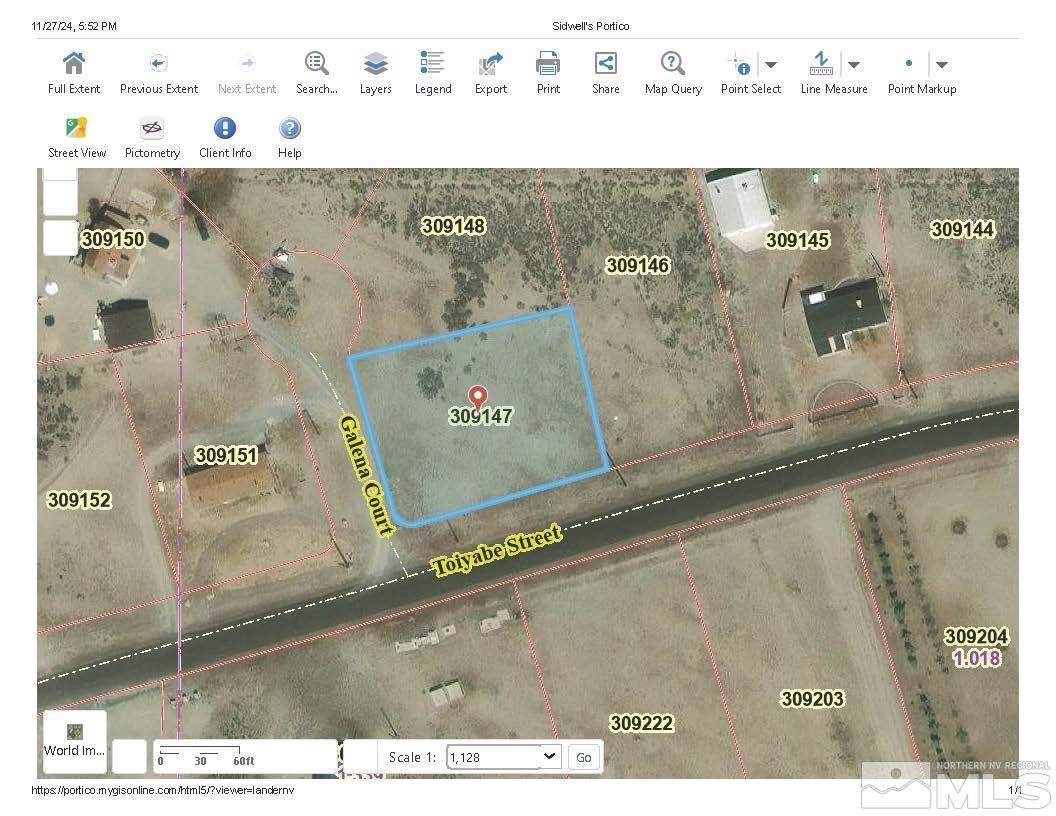The height and width of the screenshot is (816, 1056).
Task: Show the map Legend
Action: [433, 65]
